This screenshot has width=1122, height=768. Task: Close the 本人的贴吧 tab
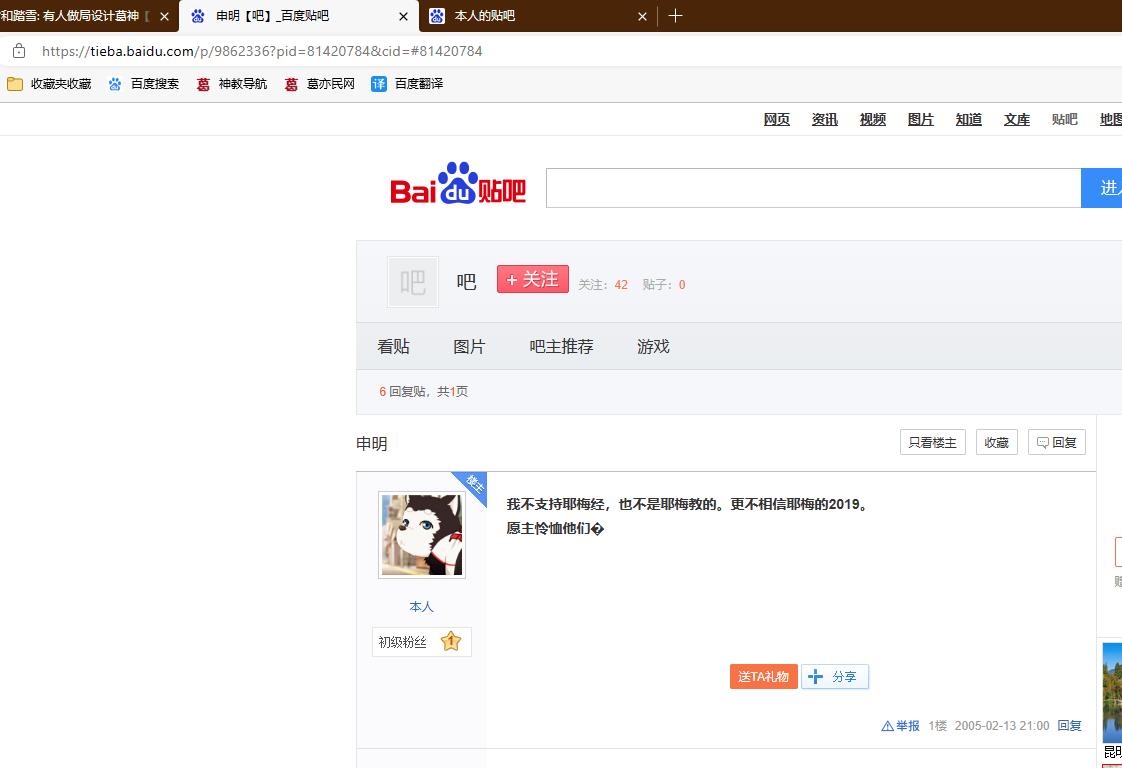click(x=642, y=16)
